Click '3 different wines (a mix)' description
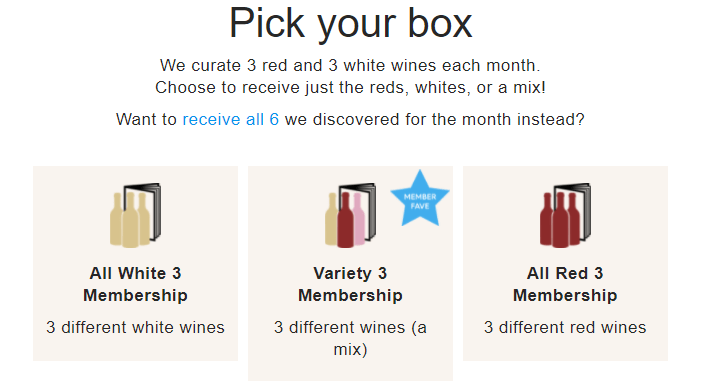This screenshot has height=381, width=706. point(350,338)
